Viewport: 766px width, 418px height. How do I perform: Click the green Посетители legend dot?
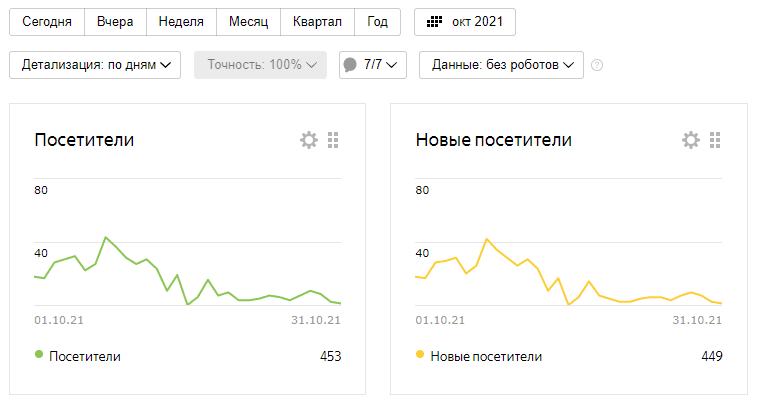coord(39,355)
